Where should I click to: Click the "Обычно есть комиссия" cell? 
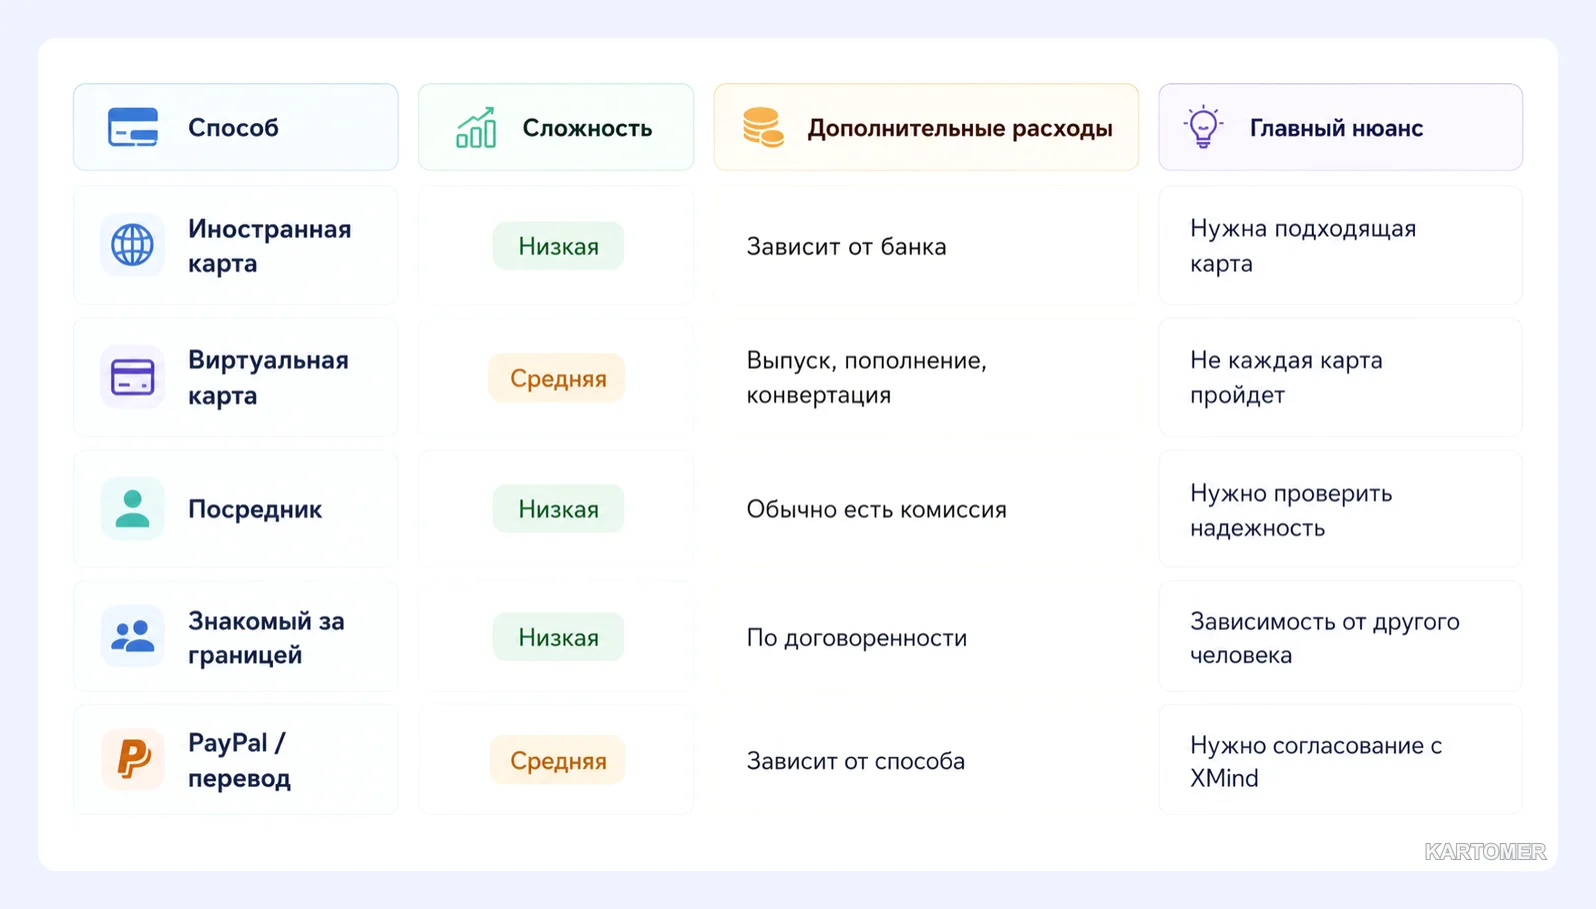coord(876,509)
